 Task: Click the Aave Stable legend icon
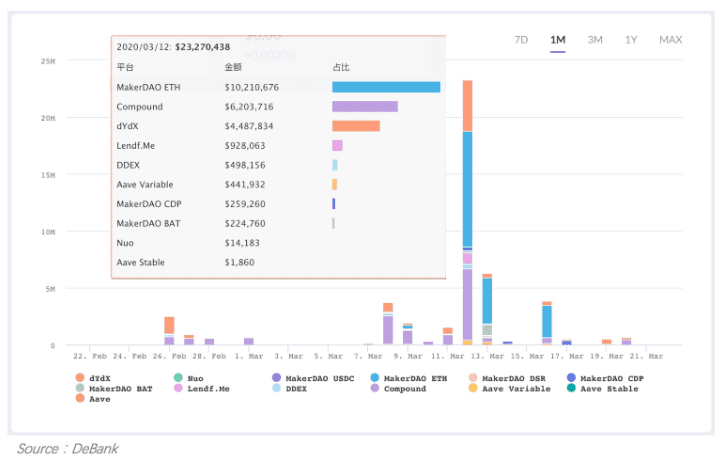click(571, 388)
